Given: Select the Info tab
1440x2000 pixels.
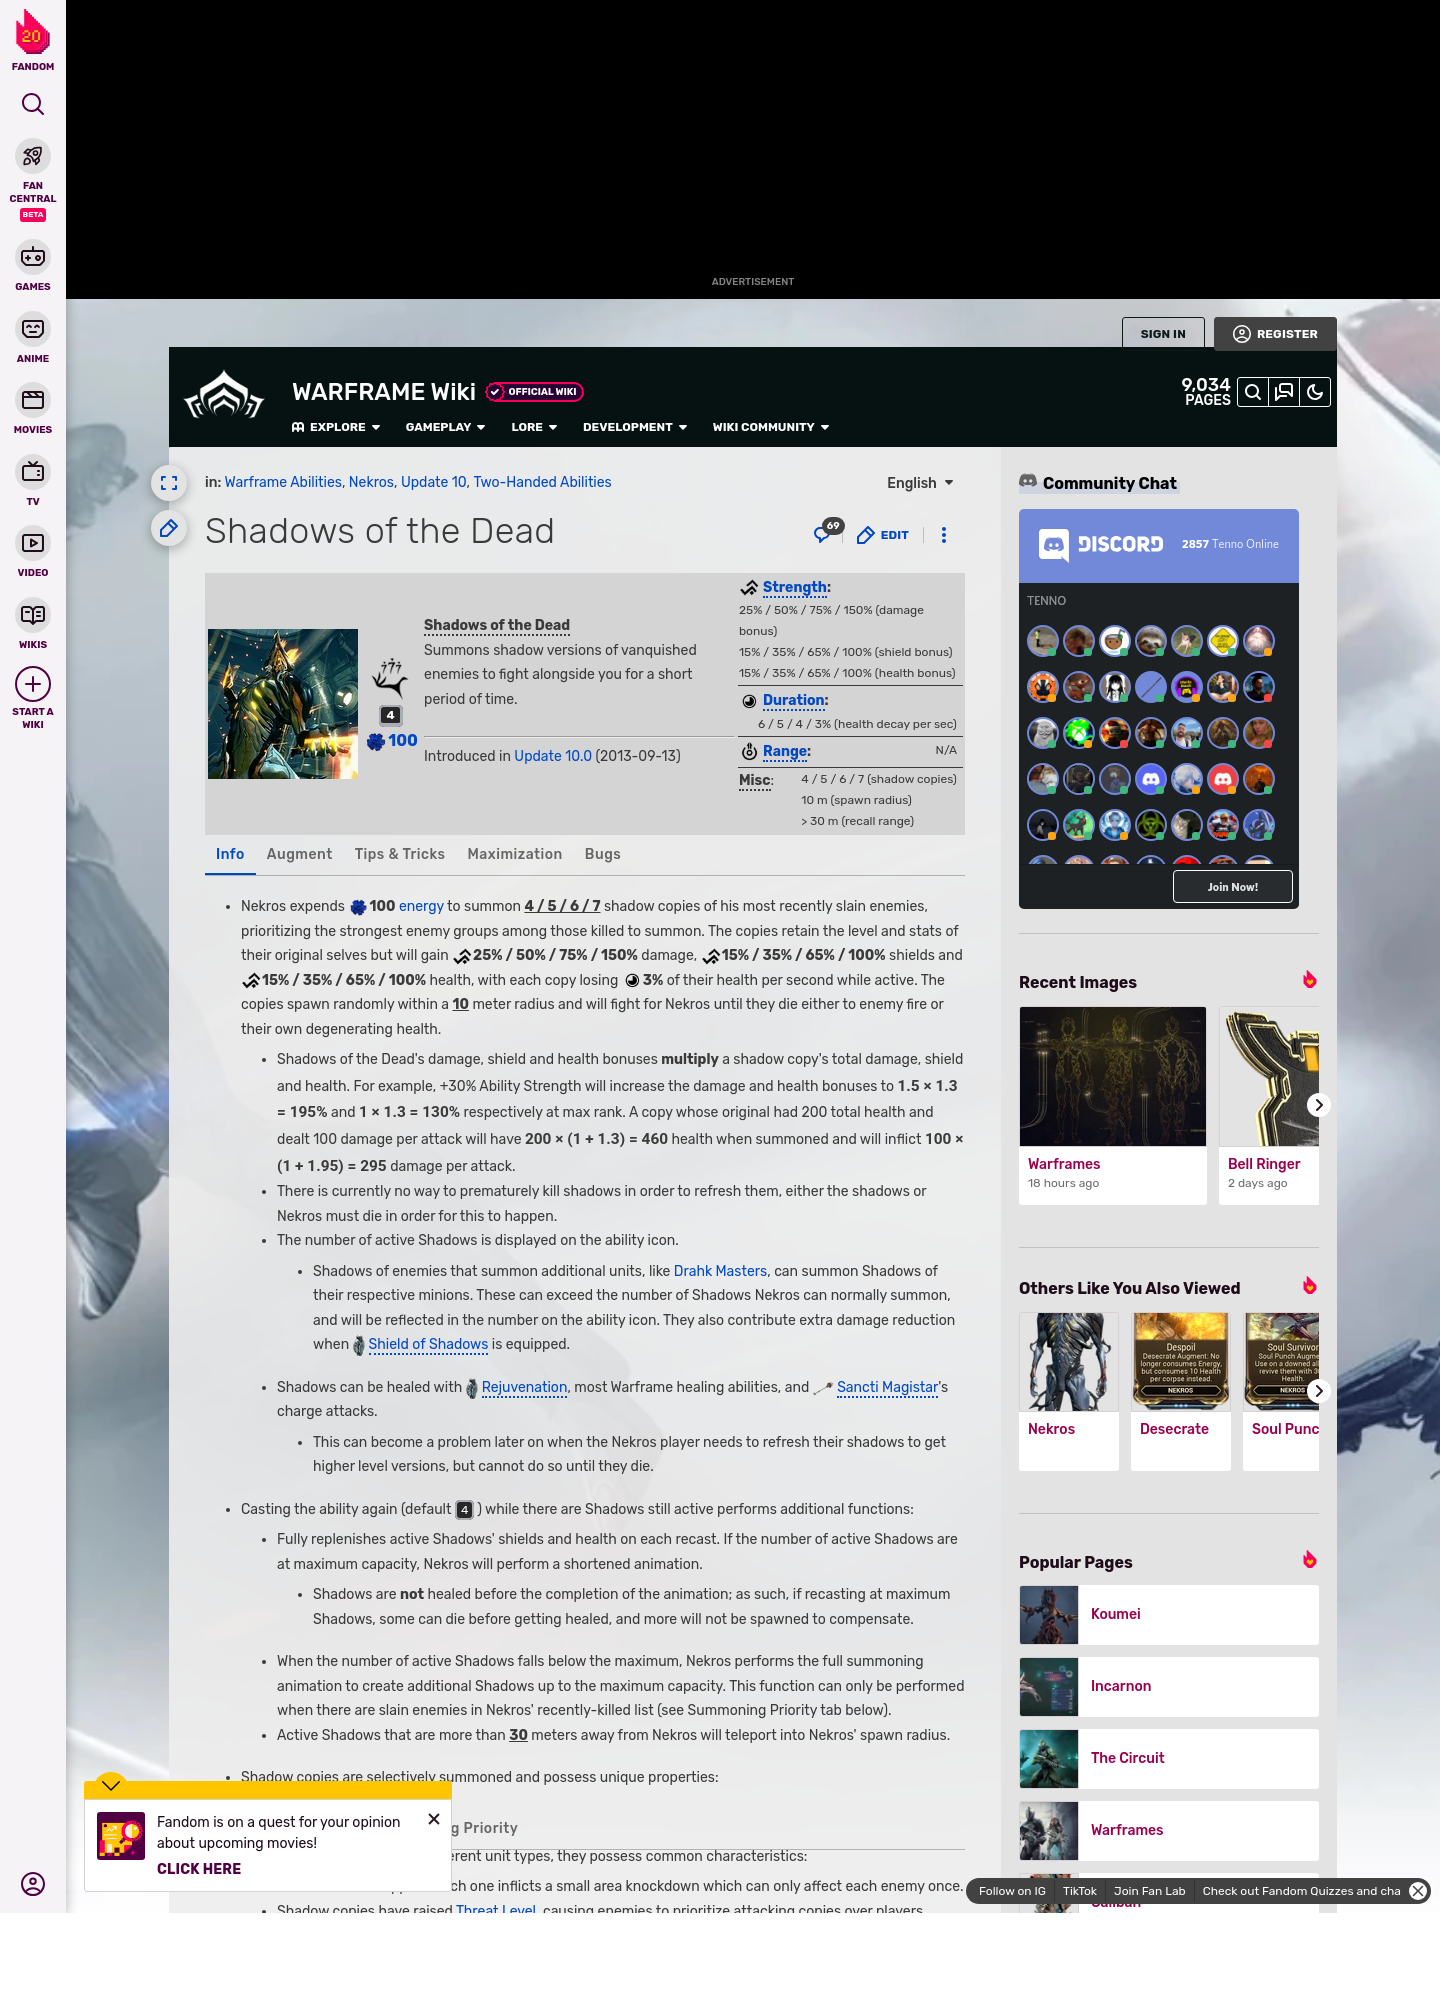Looking at the screenshot, I should click(230, 854).
